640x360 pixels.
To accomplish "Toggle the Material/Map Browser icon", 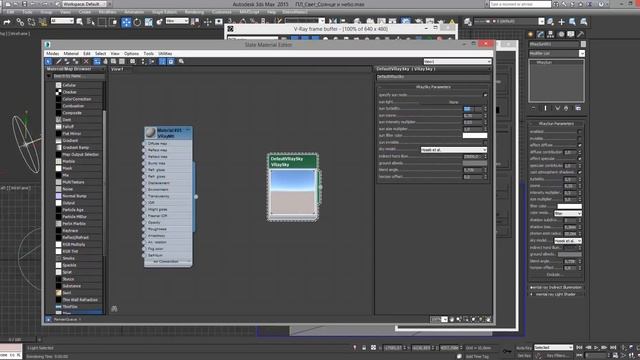I will click(x=162, y=62).
